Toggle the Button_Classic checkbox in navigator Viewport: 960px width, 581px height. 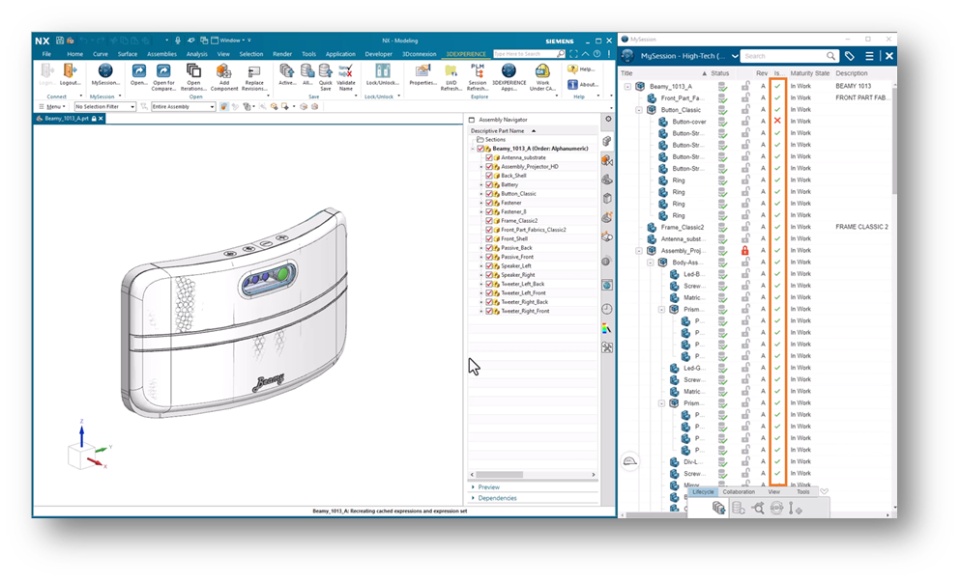pyautogui.click(x=489, y=193)
